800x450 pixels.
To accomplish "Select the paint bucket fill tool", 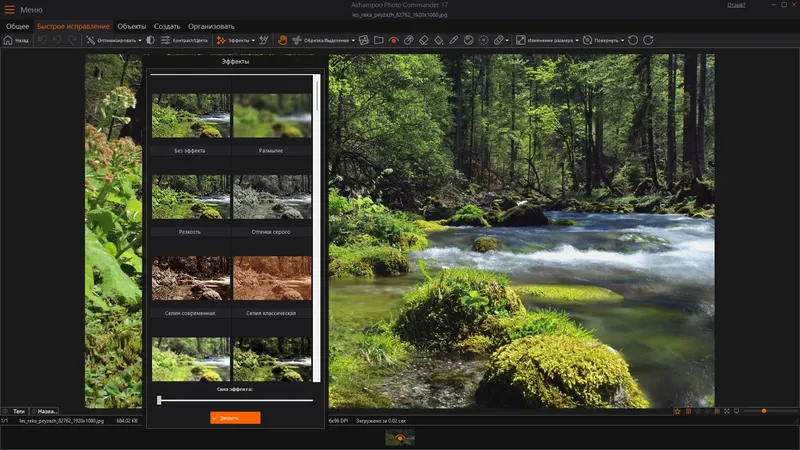I will click(x=439, y=40).
